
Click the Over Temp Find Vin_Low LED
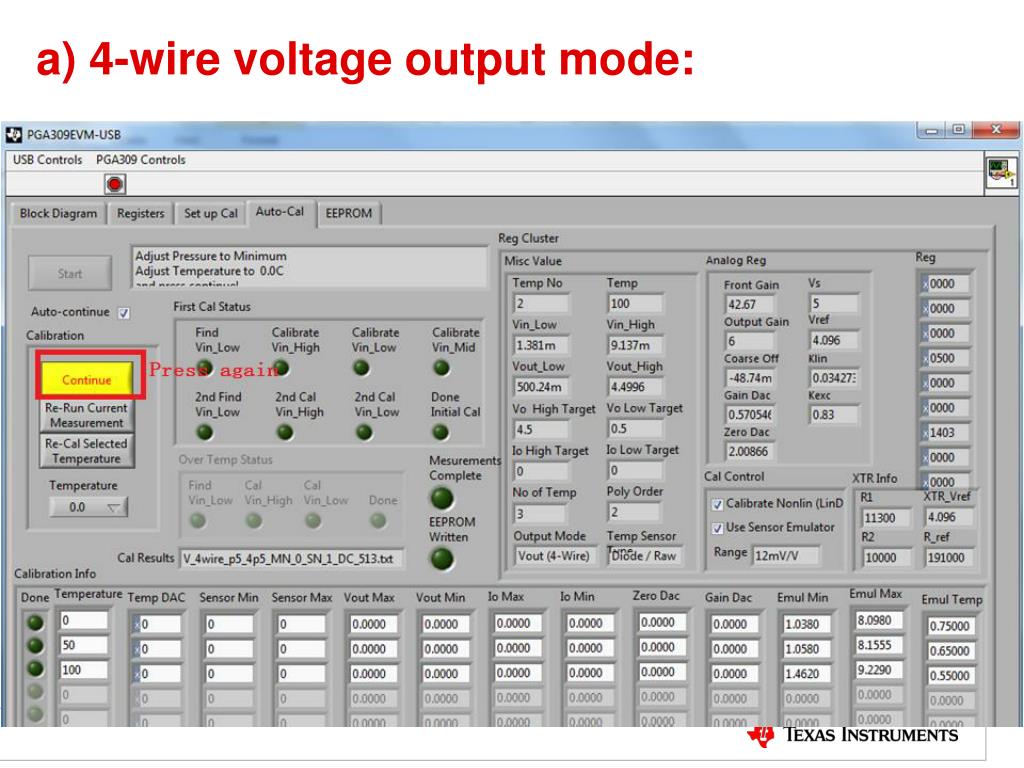pos(197,520)
